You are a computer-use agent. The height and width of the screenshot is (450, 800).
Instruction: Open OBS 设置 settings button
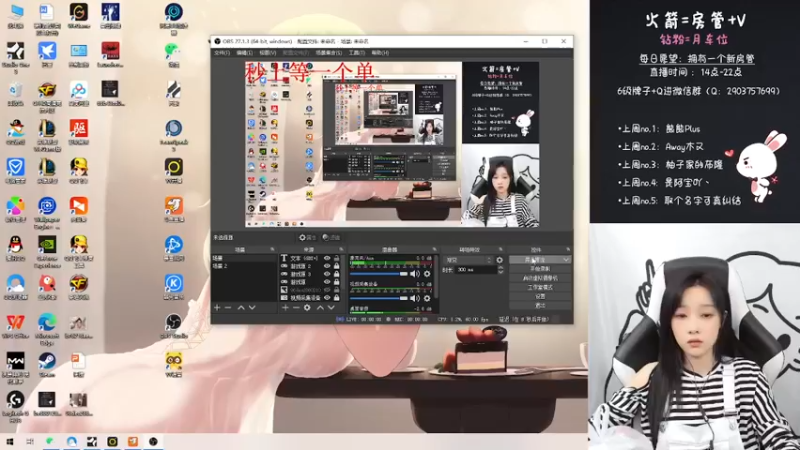click(540, 296)
